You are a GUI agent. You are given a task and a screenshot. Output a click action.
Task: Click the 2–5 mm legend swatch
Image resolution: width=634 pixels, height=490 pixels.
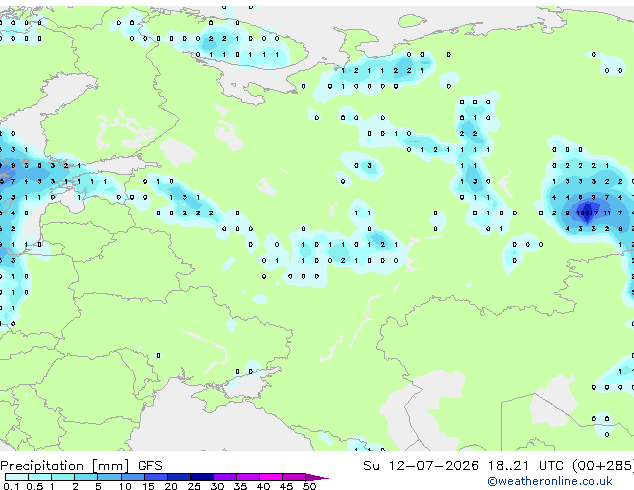click(x=86, y=477)
